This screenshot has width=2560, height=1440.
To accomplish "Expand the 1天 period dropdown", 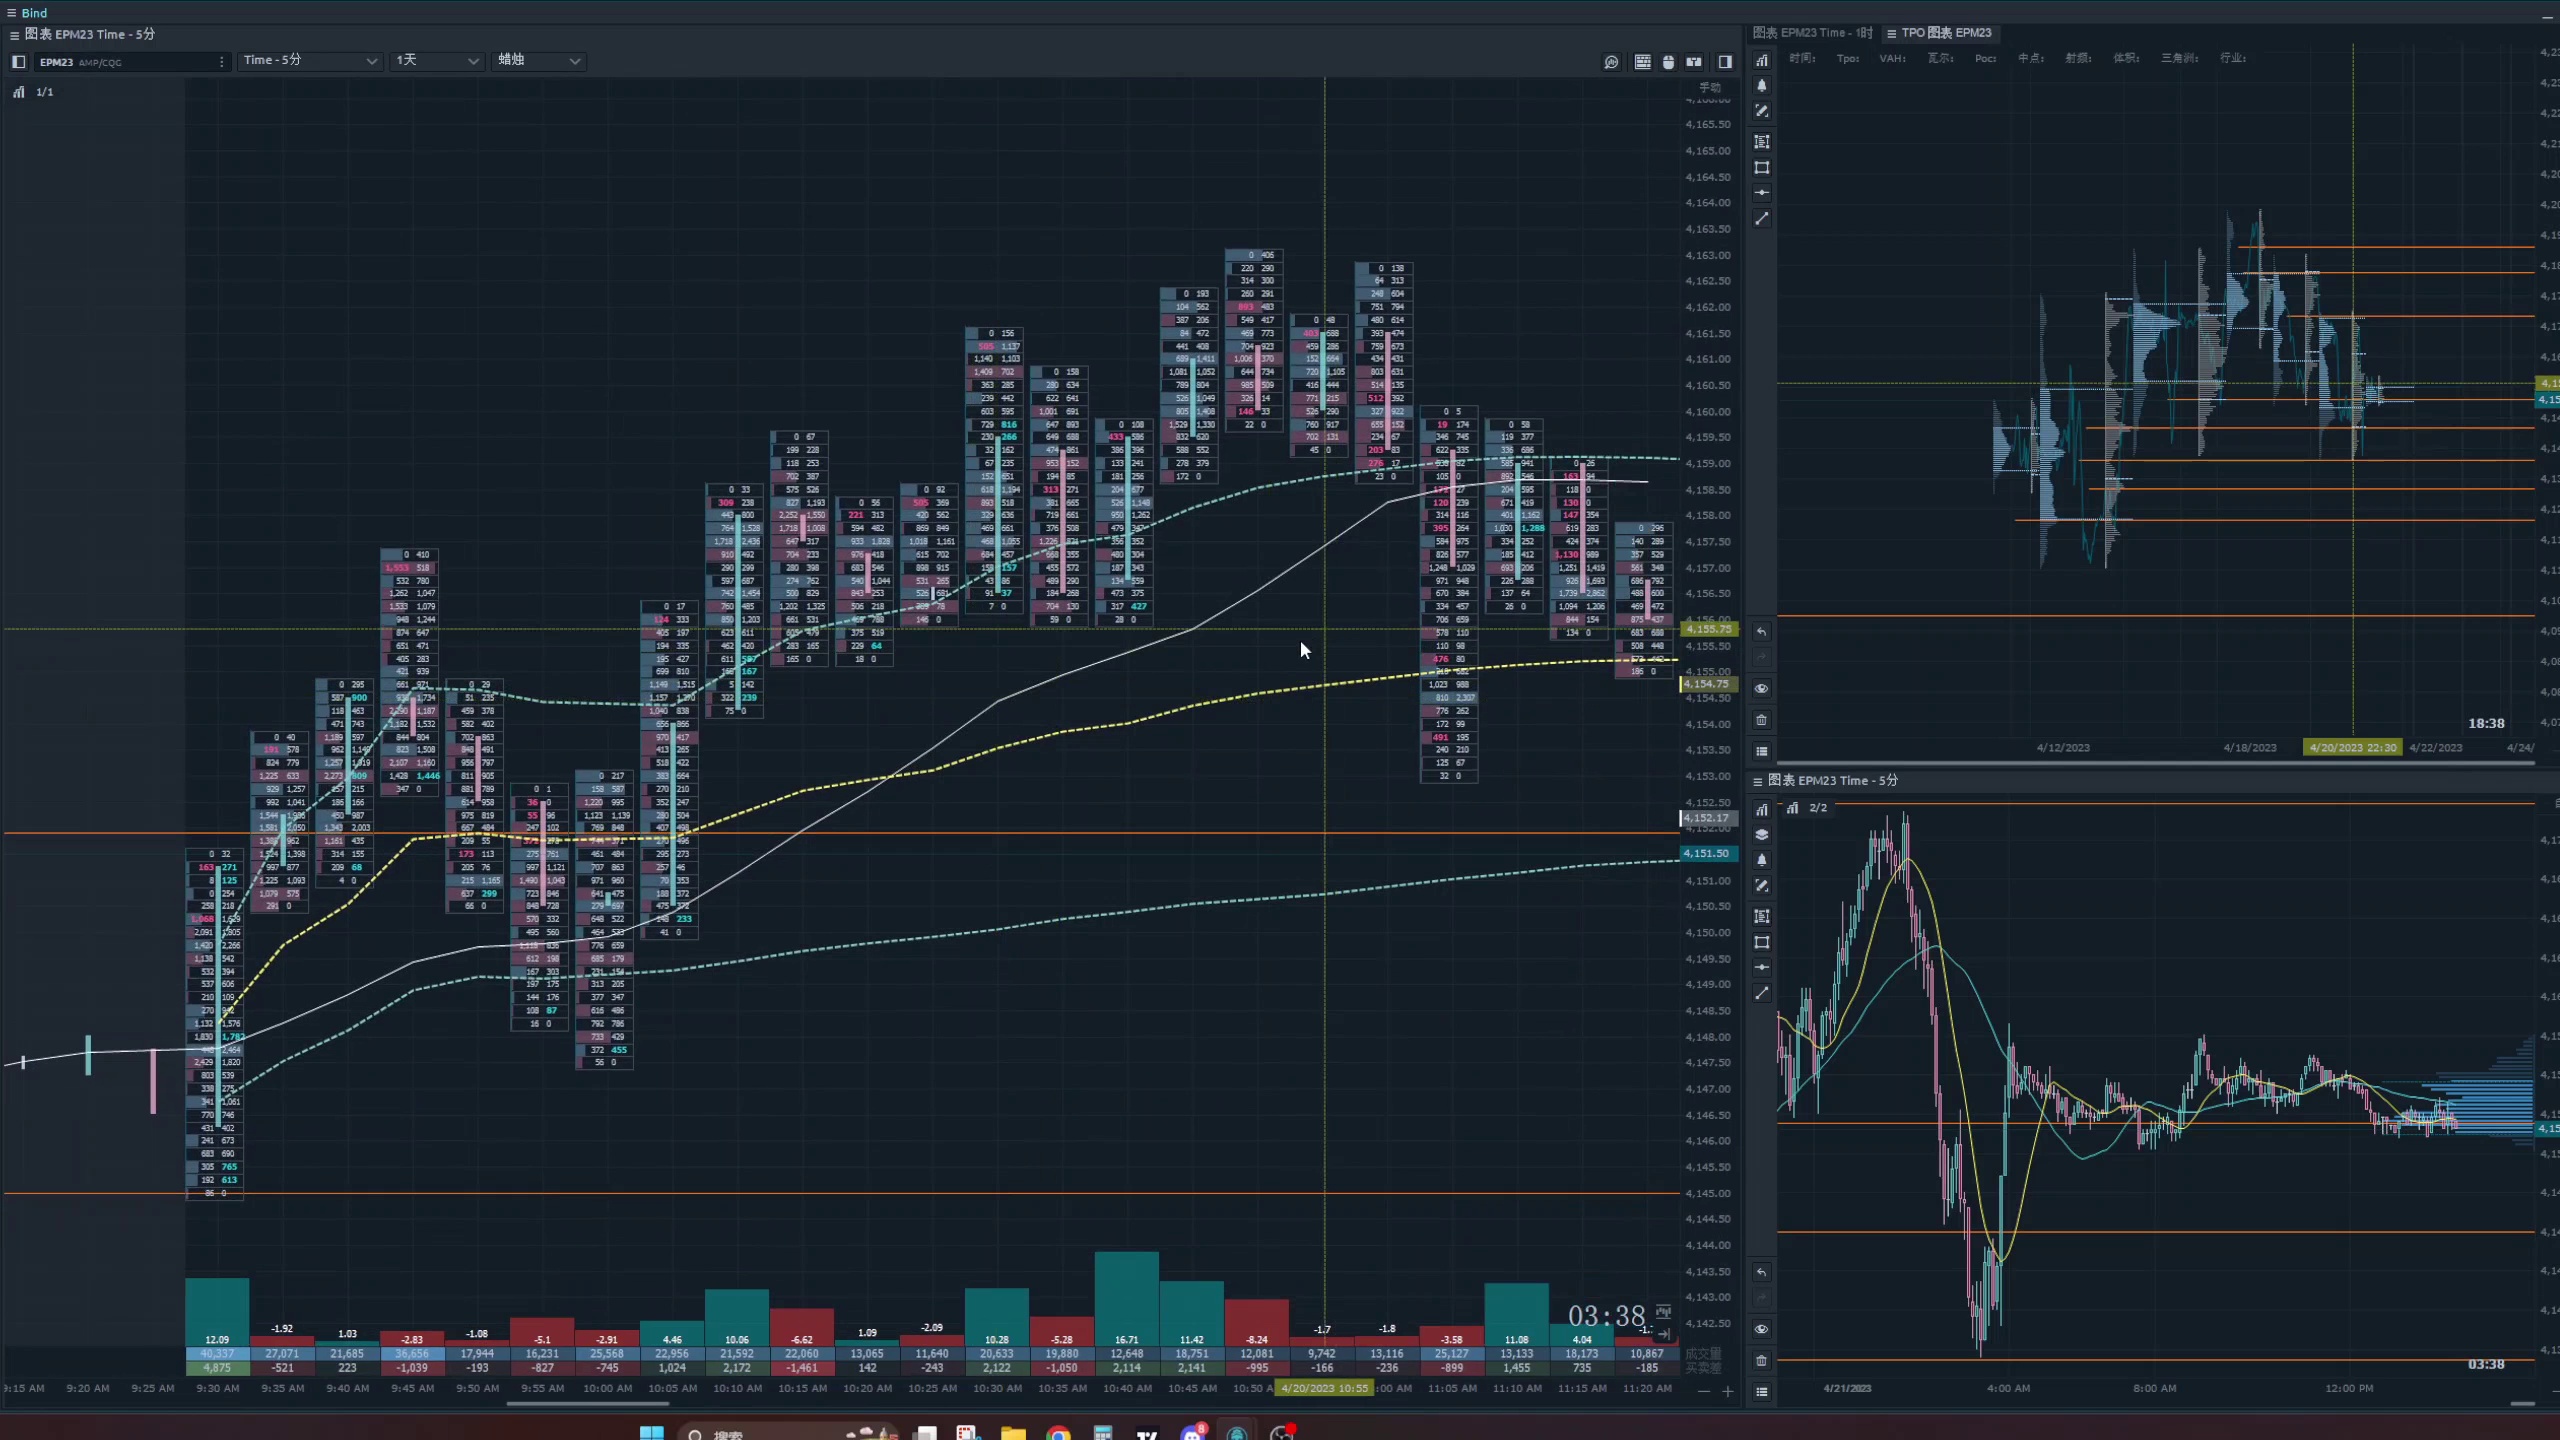I will click(x=436, y=61).
